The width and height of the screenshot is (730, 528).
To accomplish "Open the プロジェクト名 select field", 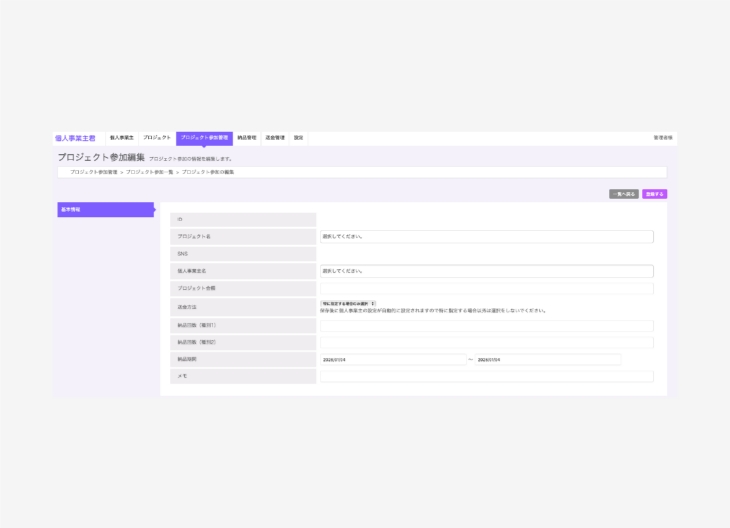I will pyautogui.click(x=487, y=237).
